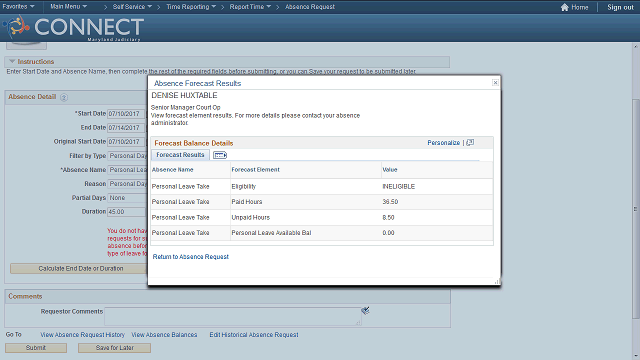Grab the dialog resize handle corner
The width and height of the screenshot is (640, 360).
click(x=497, y=281)
